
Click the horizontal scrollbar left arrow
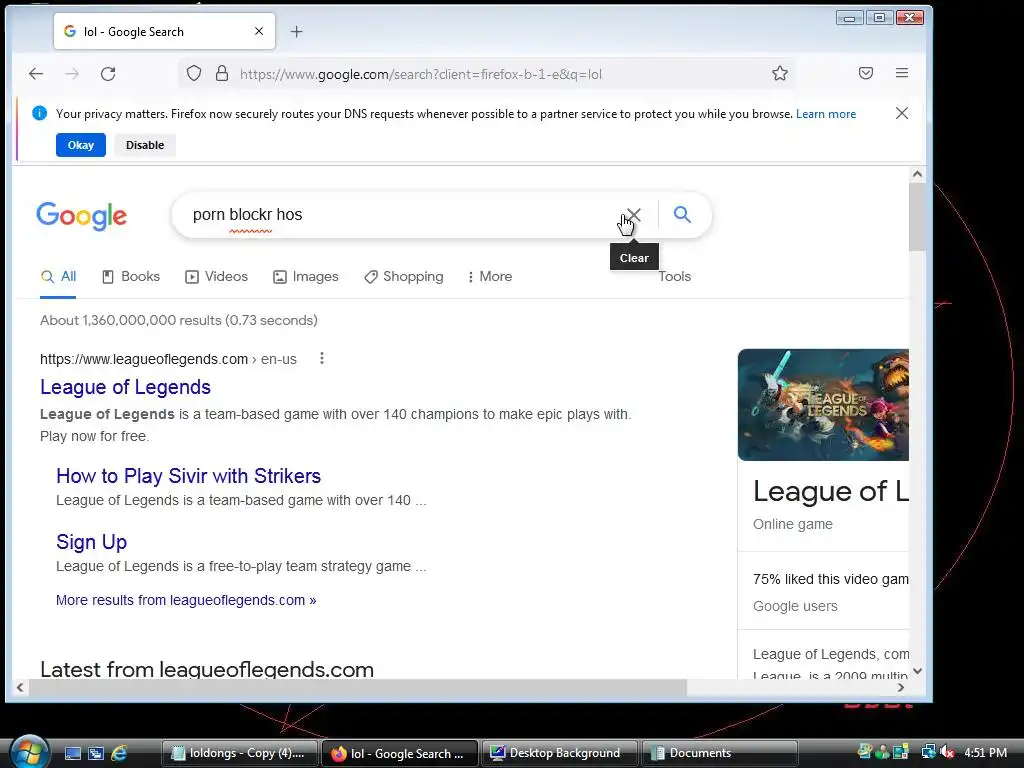[20, 687]
